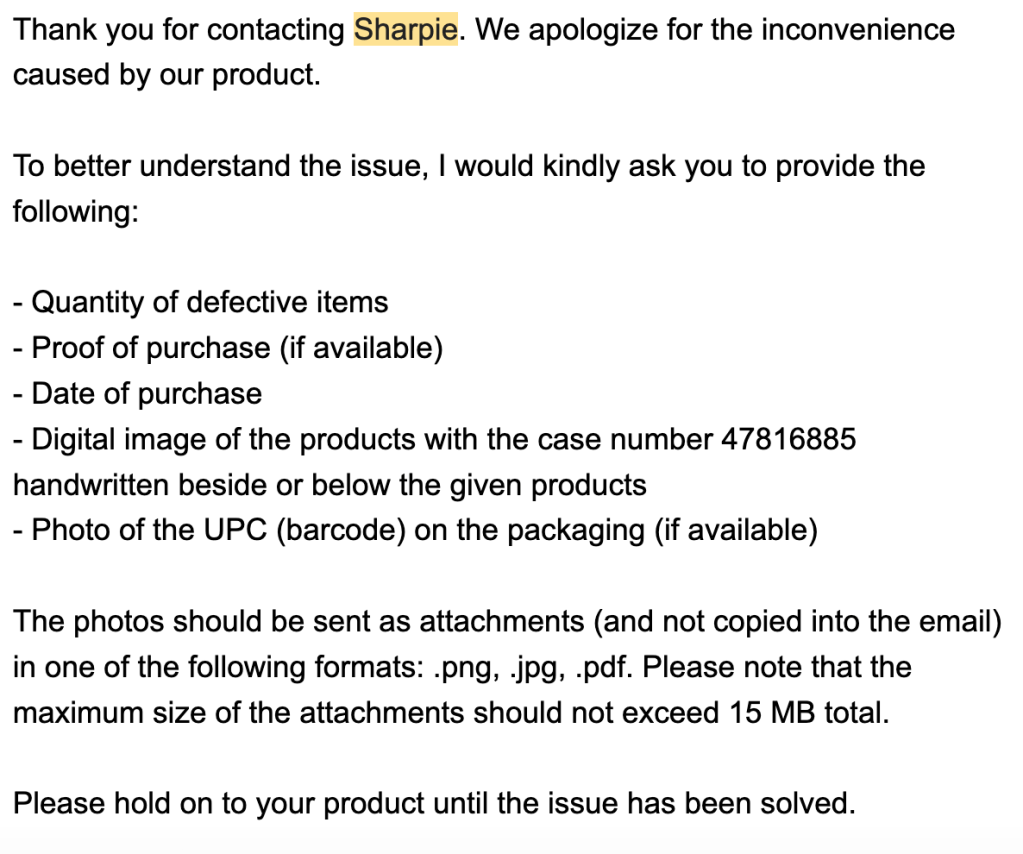Click the "Date of purchase" line
Viewport: 1023px width, 854px height.
point(137,393)
